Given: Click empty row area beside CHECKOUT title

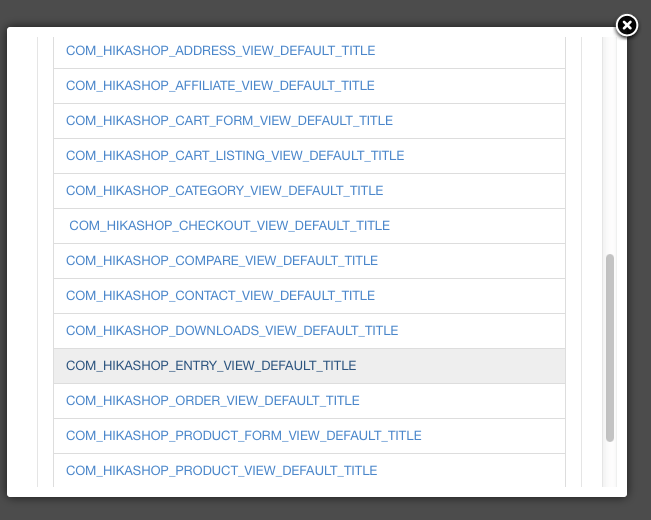Looking at the screenshot, I should 477,226.
